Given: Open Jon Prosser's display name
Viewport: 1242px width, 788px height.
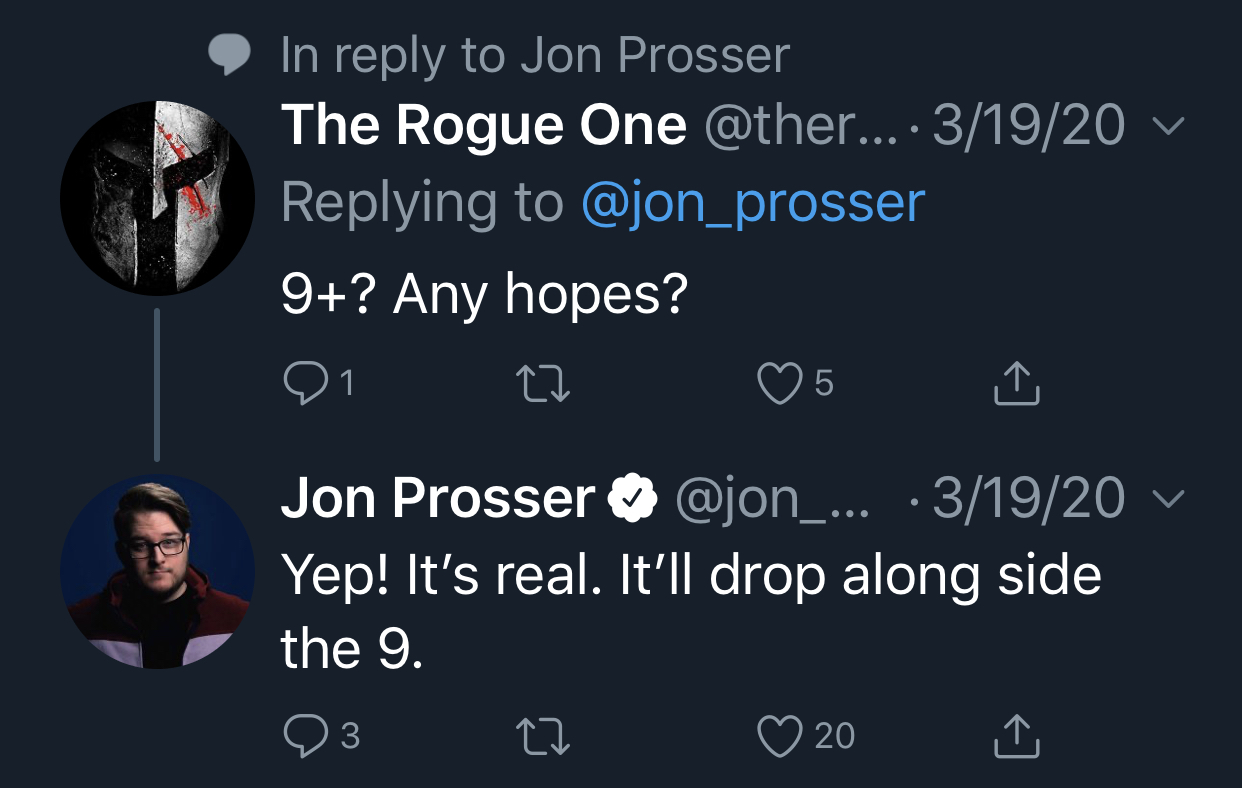Looking at the screenshot, I should 438,498.
